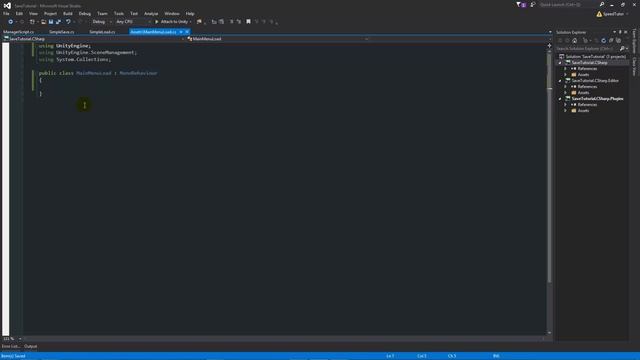Image resolution: width=640 pixels, height=360 pixels.
Task: Click the Visual Studio logo icon
Action: pyautogui.click(x=7, y=5)
